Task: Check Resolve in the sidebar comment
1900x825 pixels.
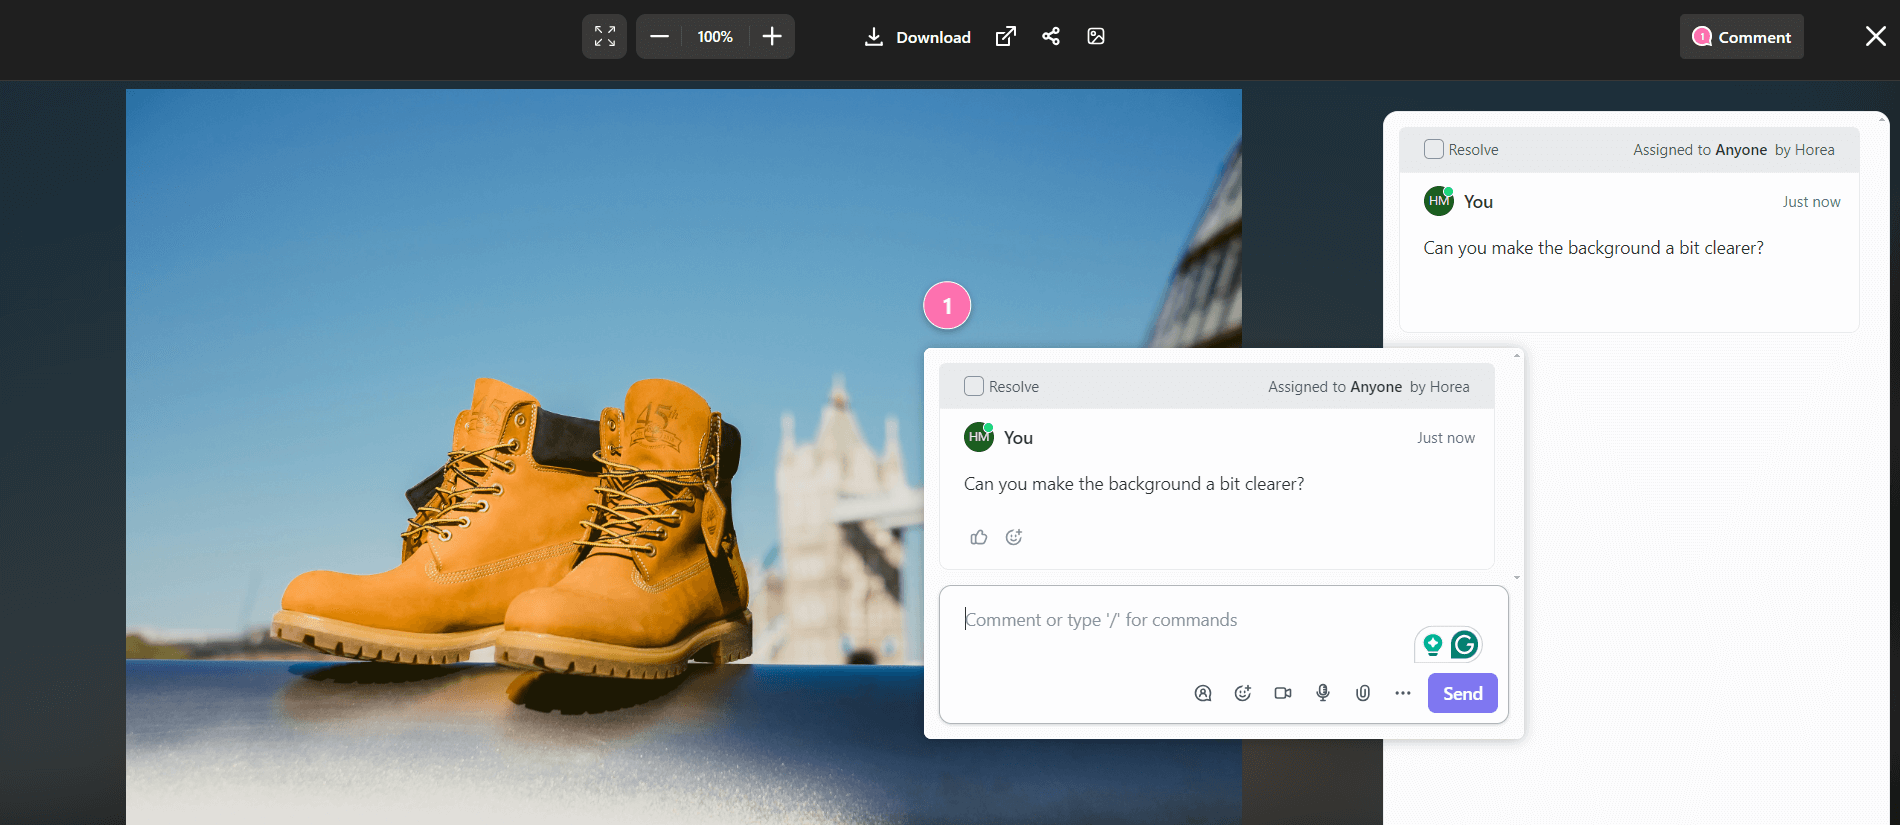Action: click(x=1434, y=149)
